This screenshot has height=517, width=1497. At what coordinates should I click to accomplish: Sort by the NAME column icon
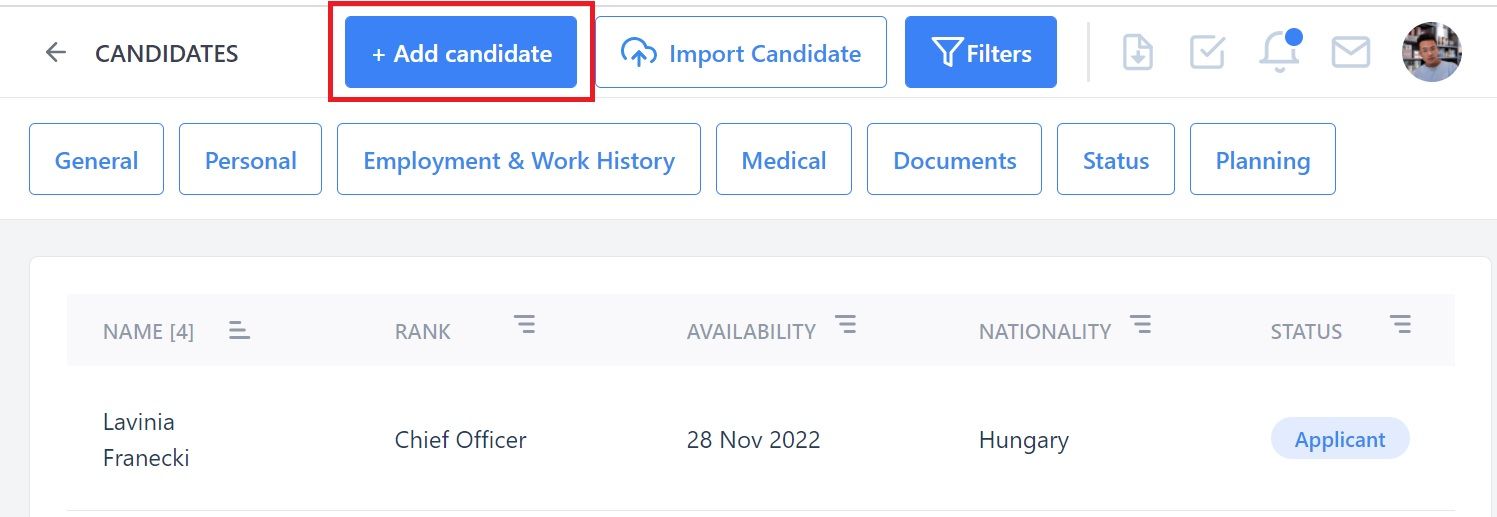(239, 330)
